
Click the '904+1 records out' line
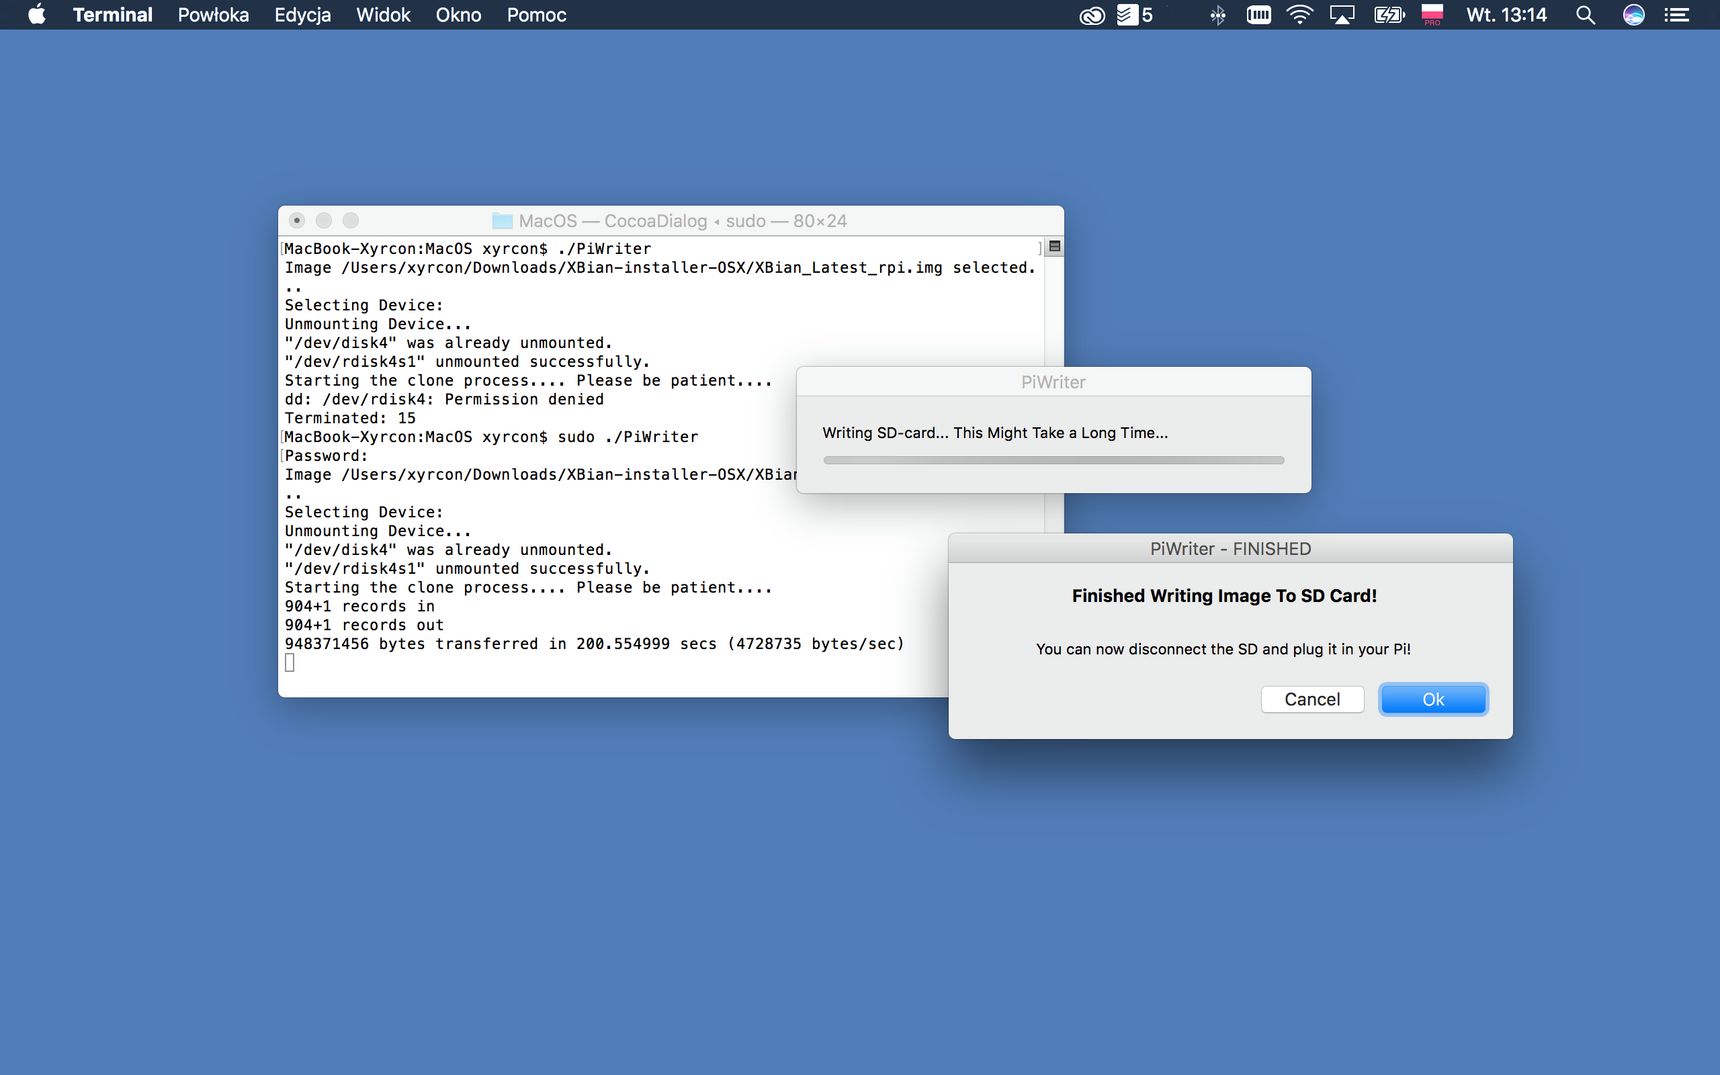(364, 625)
